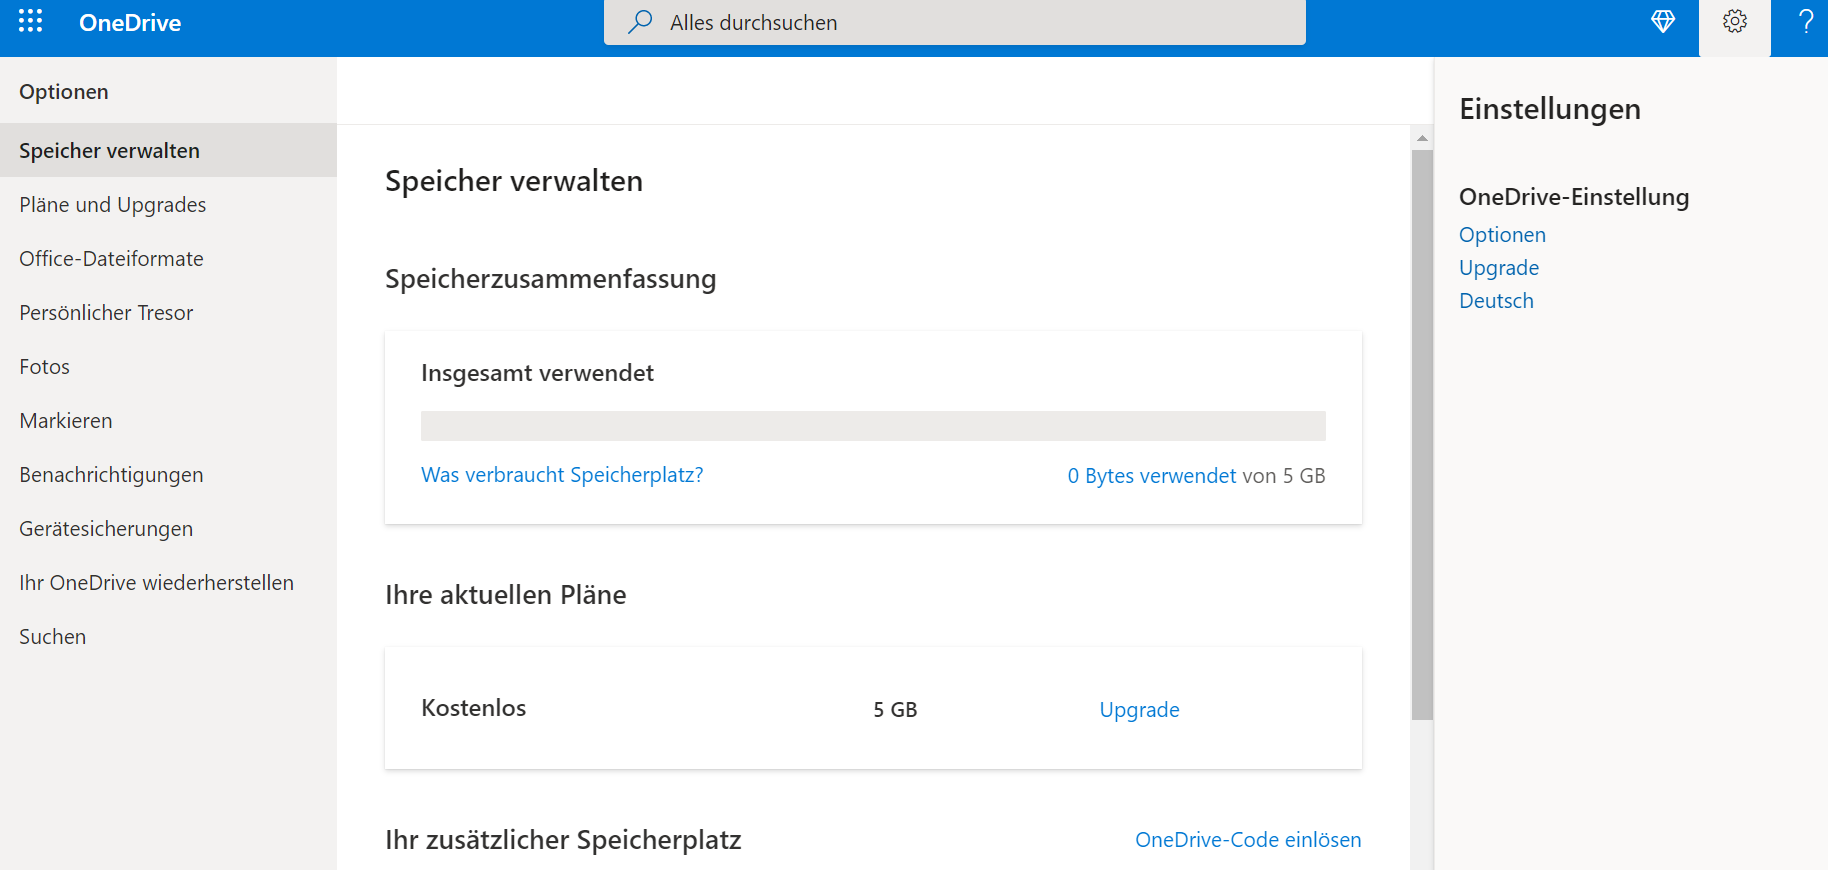1828x870 pixels.
Task: Click the OneDrive title link
Action: point(130,23)
